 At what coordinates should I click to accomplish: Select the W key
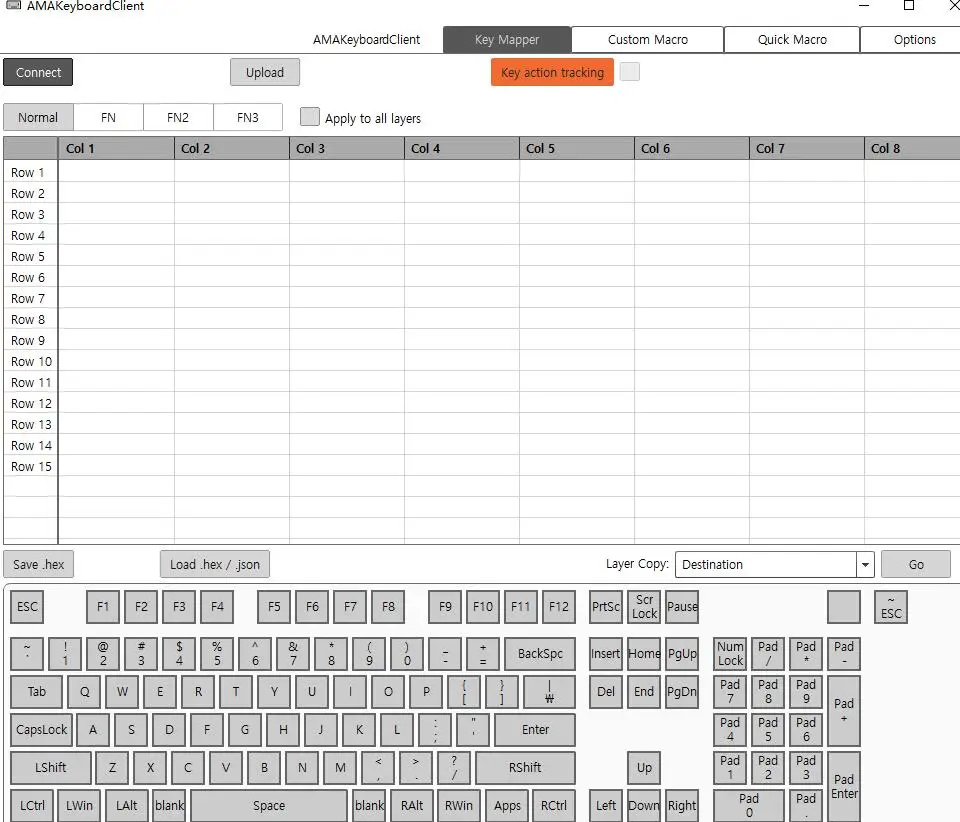[x=122, y=692]
